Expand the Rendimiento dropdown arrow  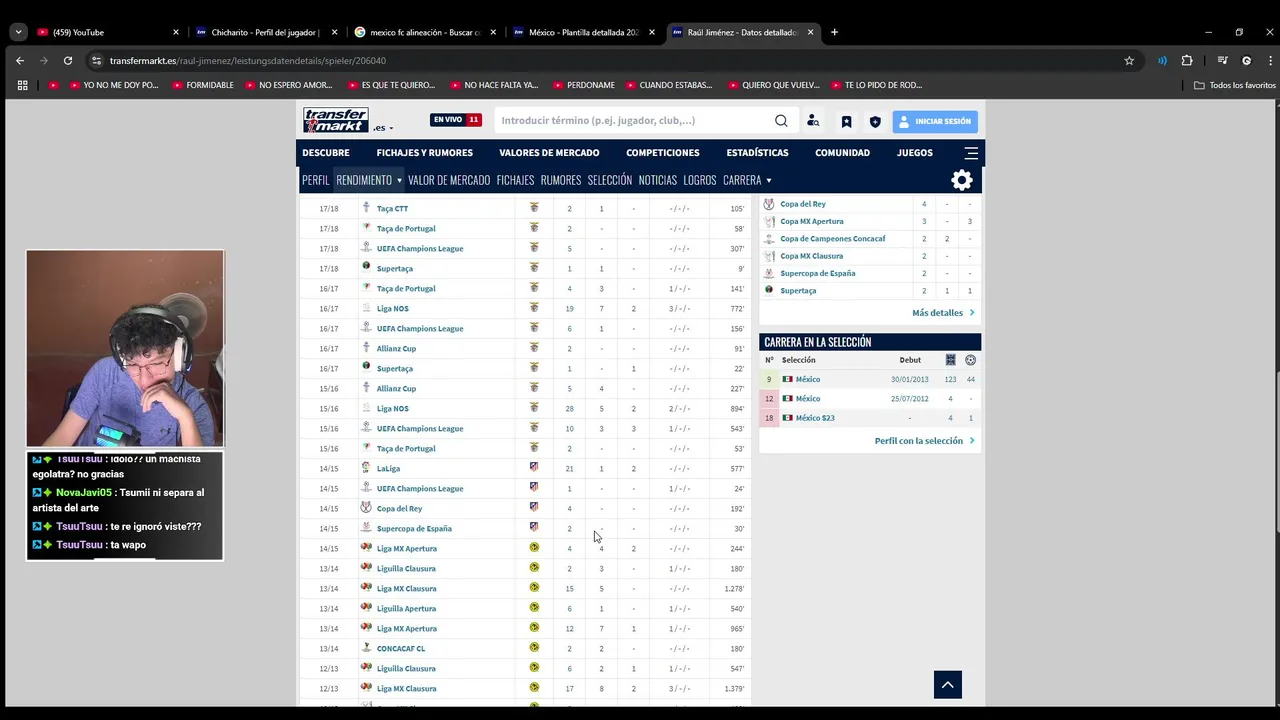399,181
